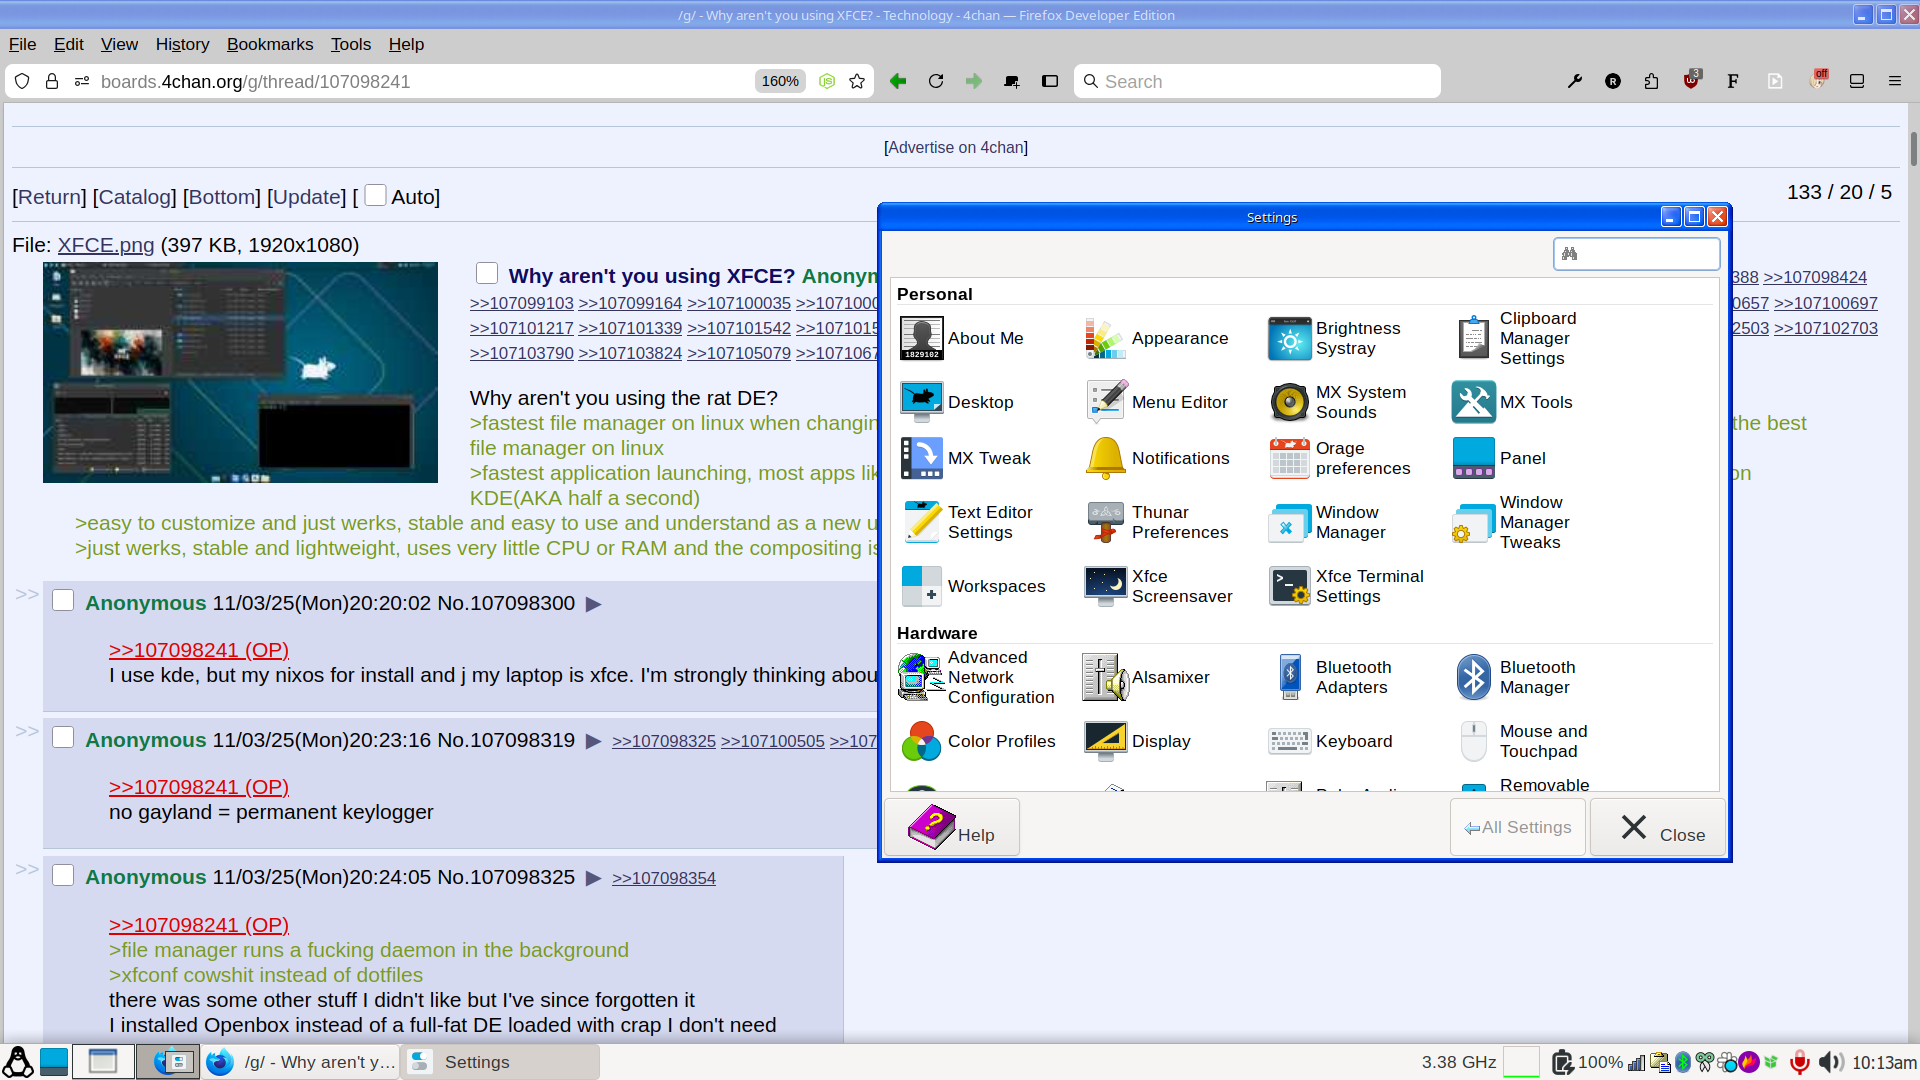Screen dimensions: 1920x1080
Task: Open Appearance settings
Action: (x=1105, y=338)
